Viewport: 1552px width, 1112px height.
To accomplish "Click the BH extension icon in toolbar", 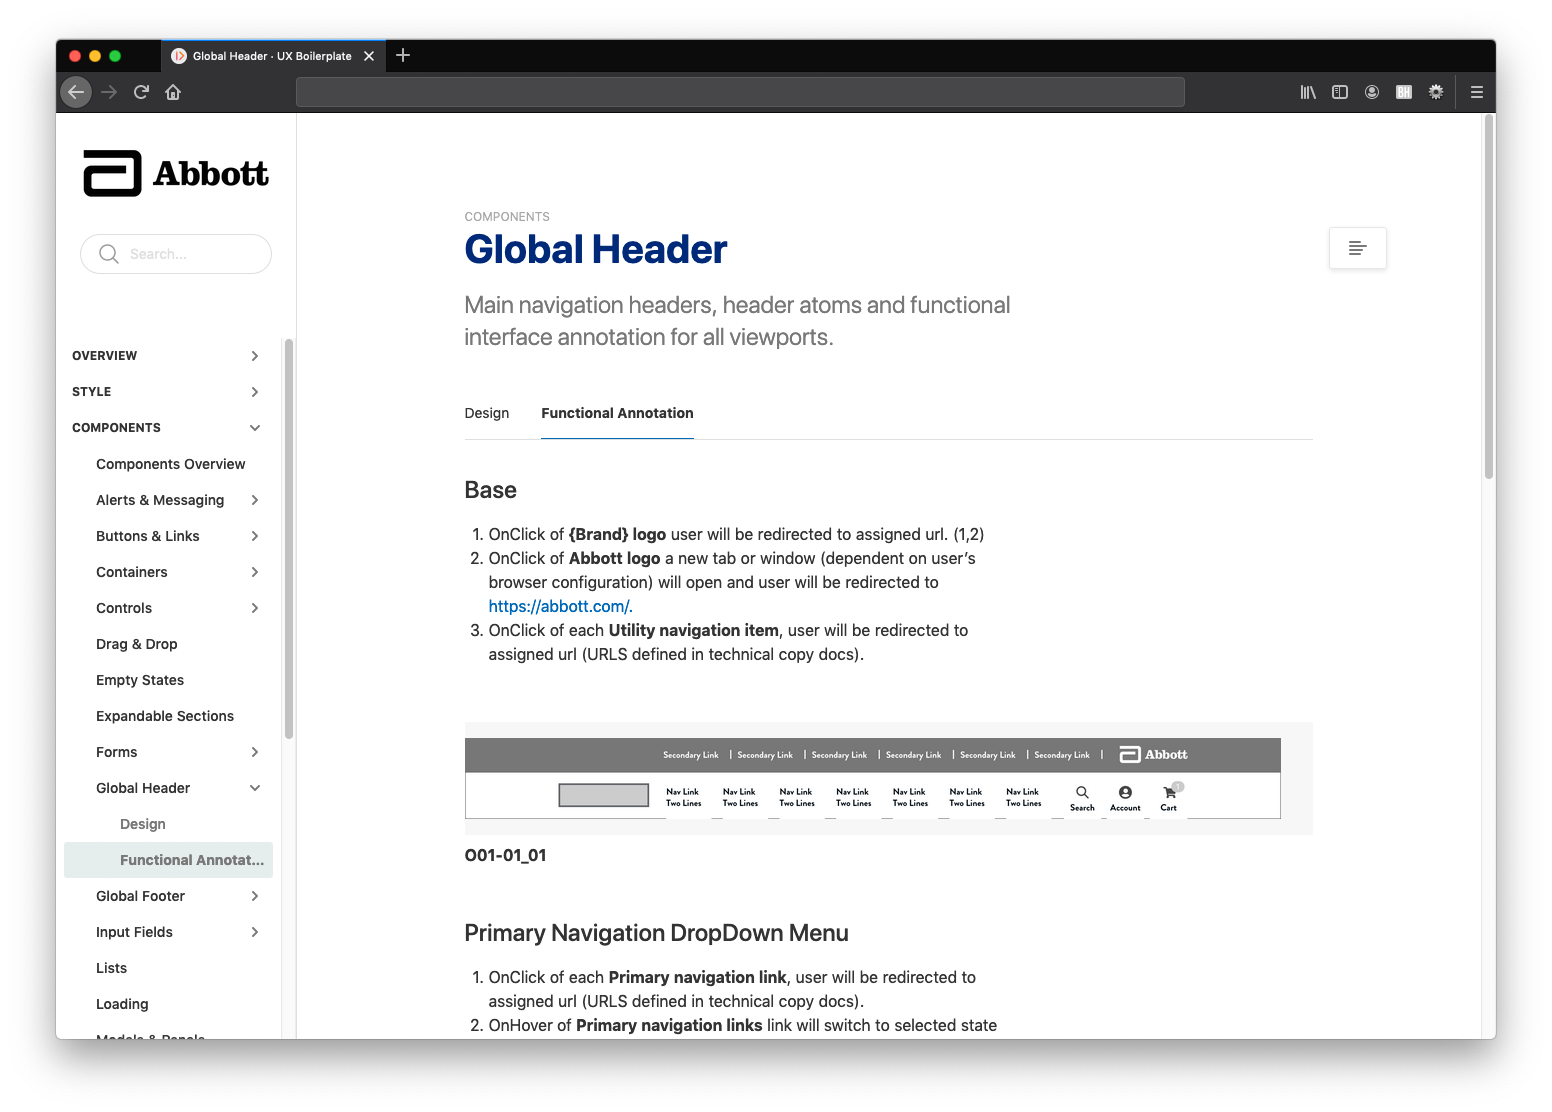I will pos(1403,92).
